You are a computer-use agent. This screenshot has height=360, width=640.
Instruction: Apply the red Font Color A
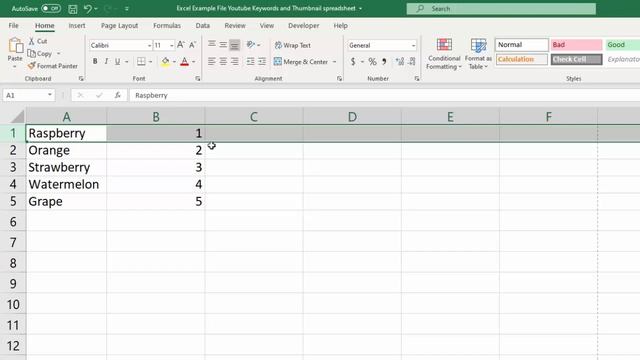coord(184,62)
